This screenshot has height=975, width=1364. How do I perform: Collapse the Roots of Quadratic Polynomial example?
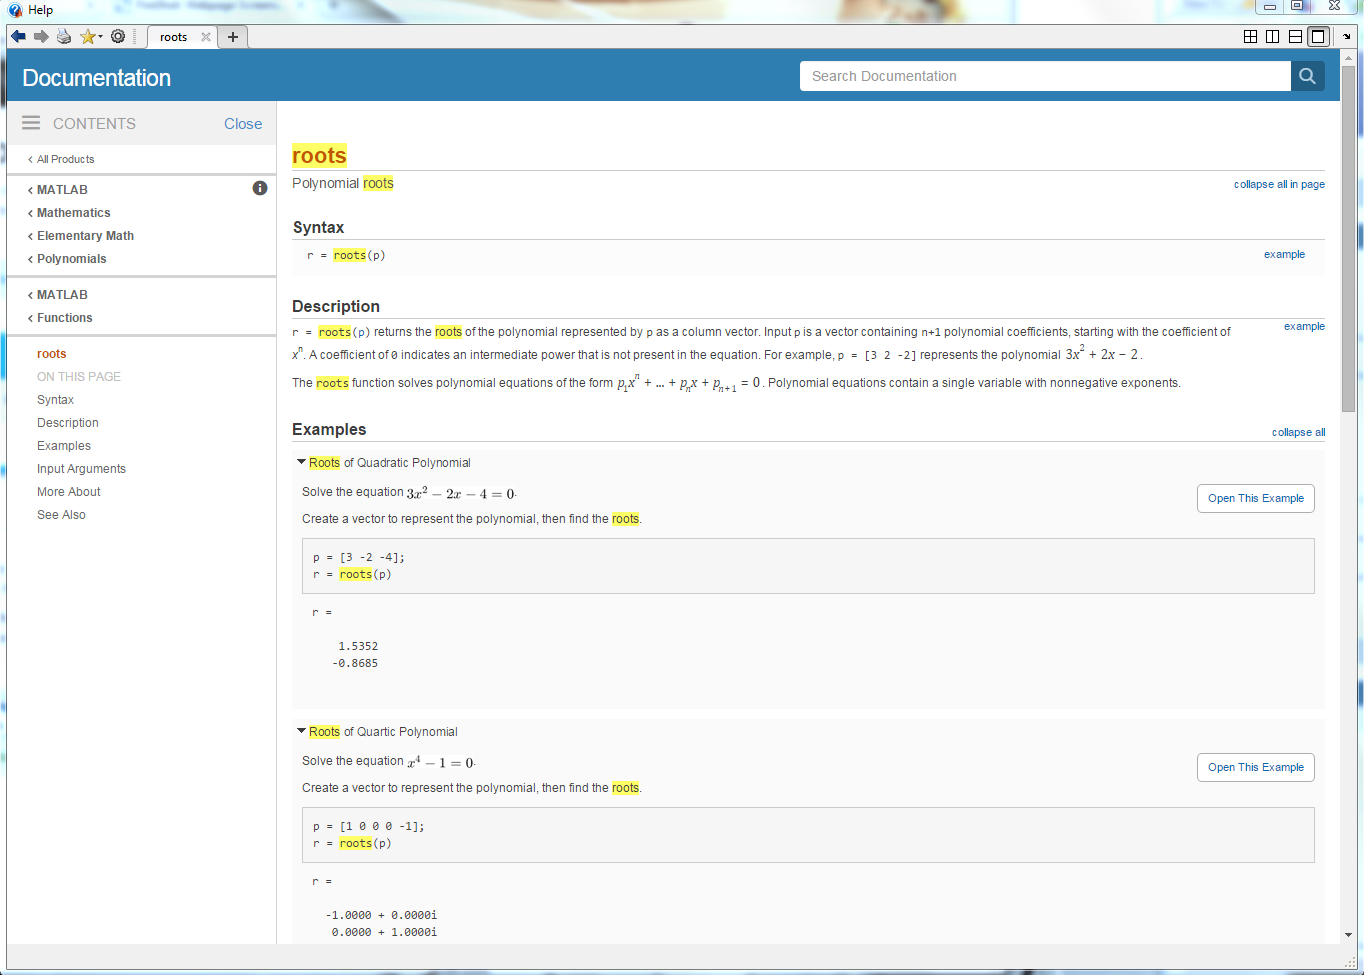tap(302, 462)
